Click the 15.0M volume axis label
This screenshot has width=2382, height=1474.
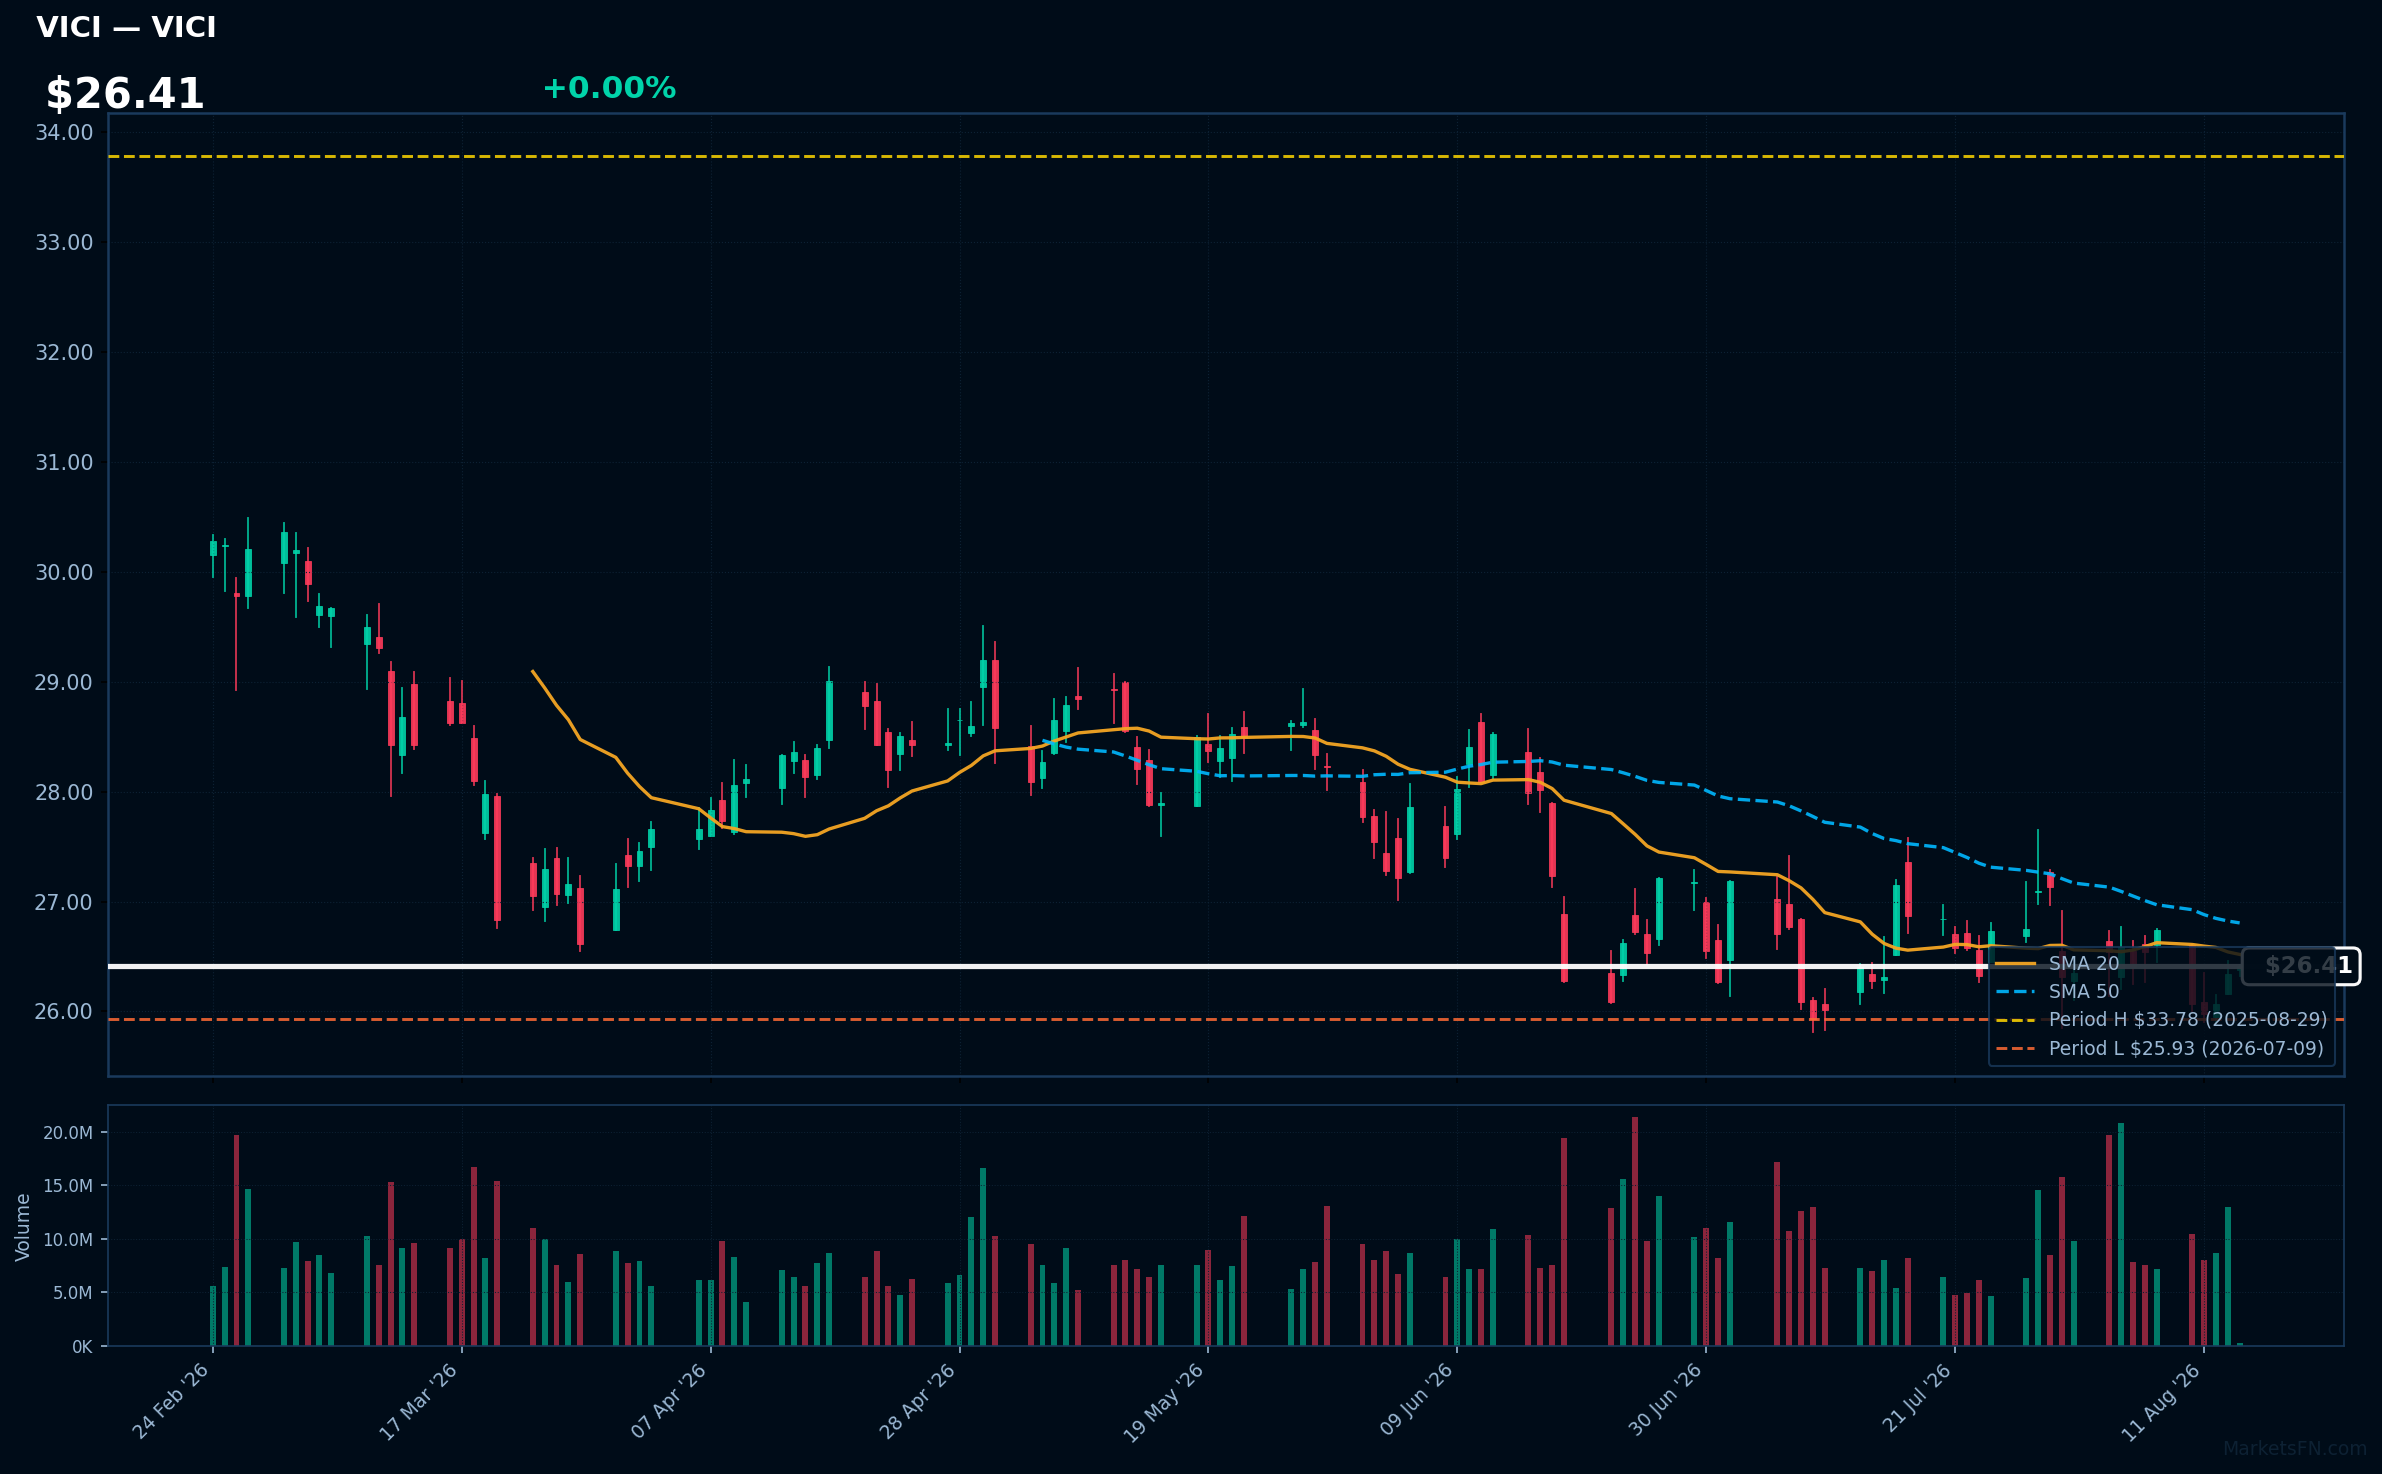pyautogui.click(x=68, y=1186)
